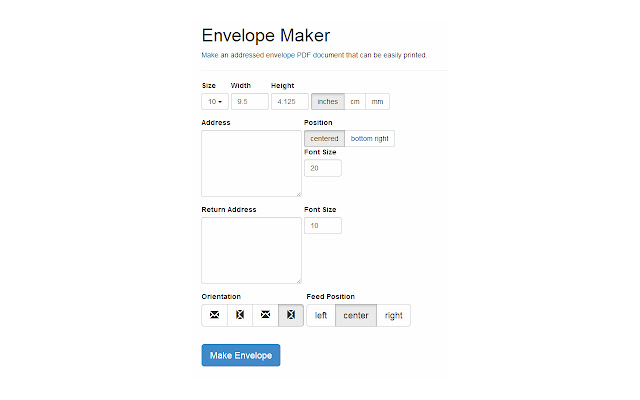Click the Return Address label
Viewport: 640px width, 400px height.
click(229, 210)
